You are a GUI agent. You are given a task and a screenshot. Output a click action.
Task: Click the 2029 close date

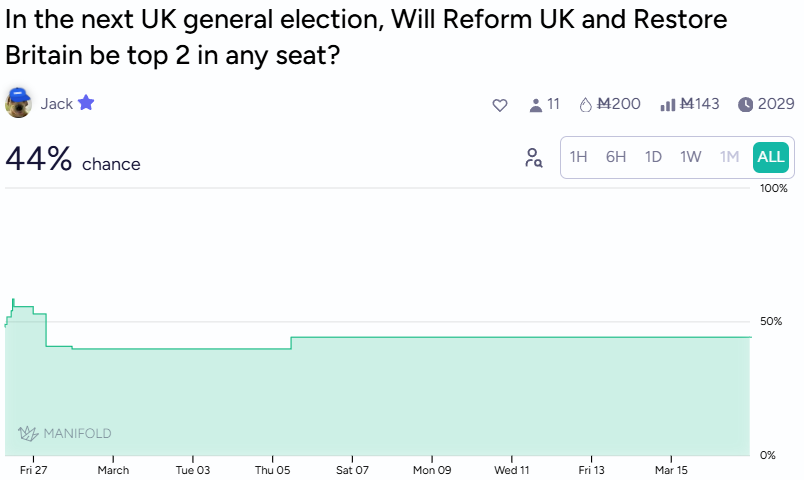776,104
